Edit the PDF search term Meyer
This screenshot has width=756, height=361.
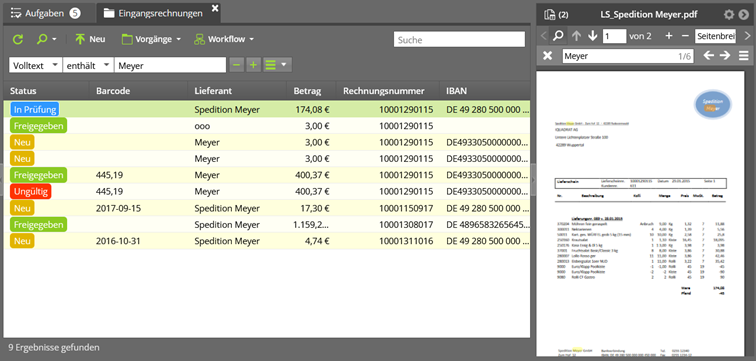(628, 56)
